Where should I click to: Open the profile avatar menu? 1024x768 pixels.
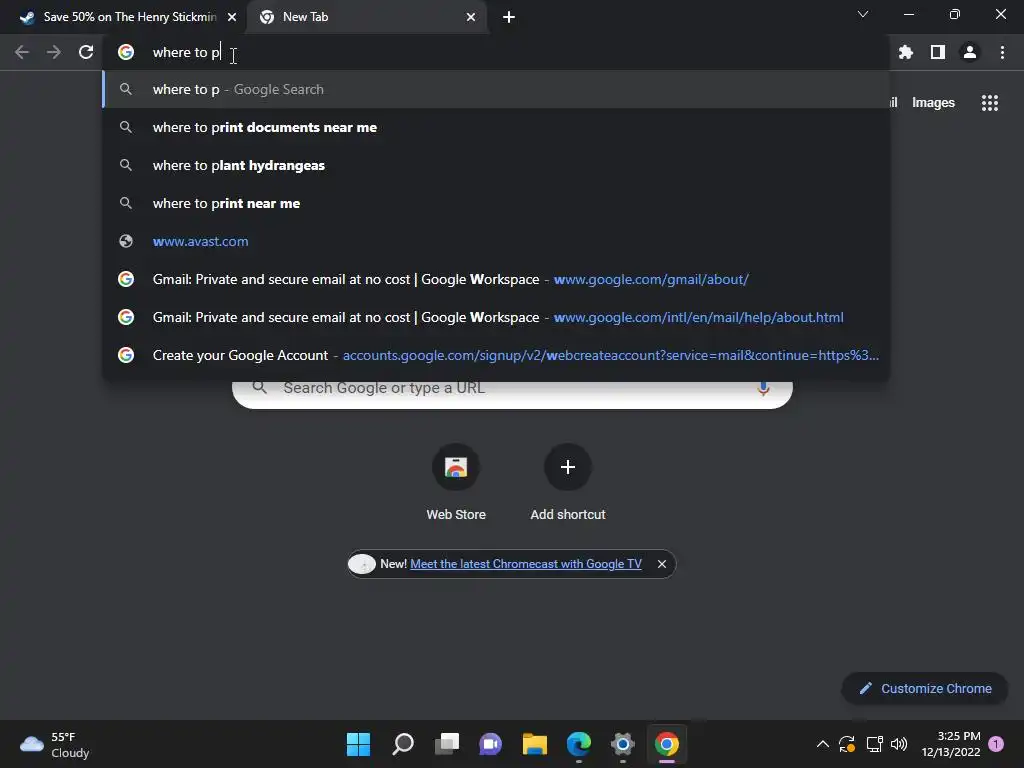[x=970, y=52]
